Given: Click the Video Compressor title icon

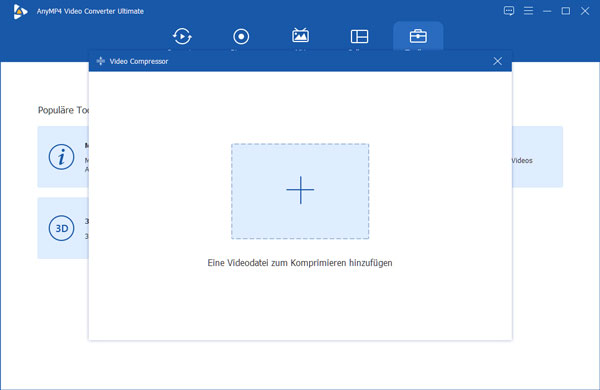Looking at the screenshot, I should click(101, 61).
